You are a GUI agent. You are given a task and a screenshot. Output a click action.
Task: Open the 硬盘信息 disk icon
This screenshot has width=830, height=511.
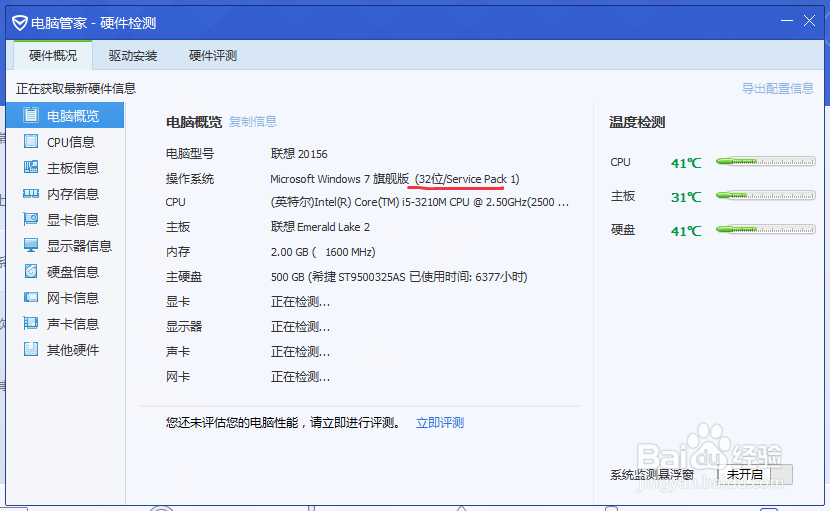click(x=31, y=271)
